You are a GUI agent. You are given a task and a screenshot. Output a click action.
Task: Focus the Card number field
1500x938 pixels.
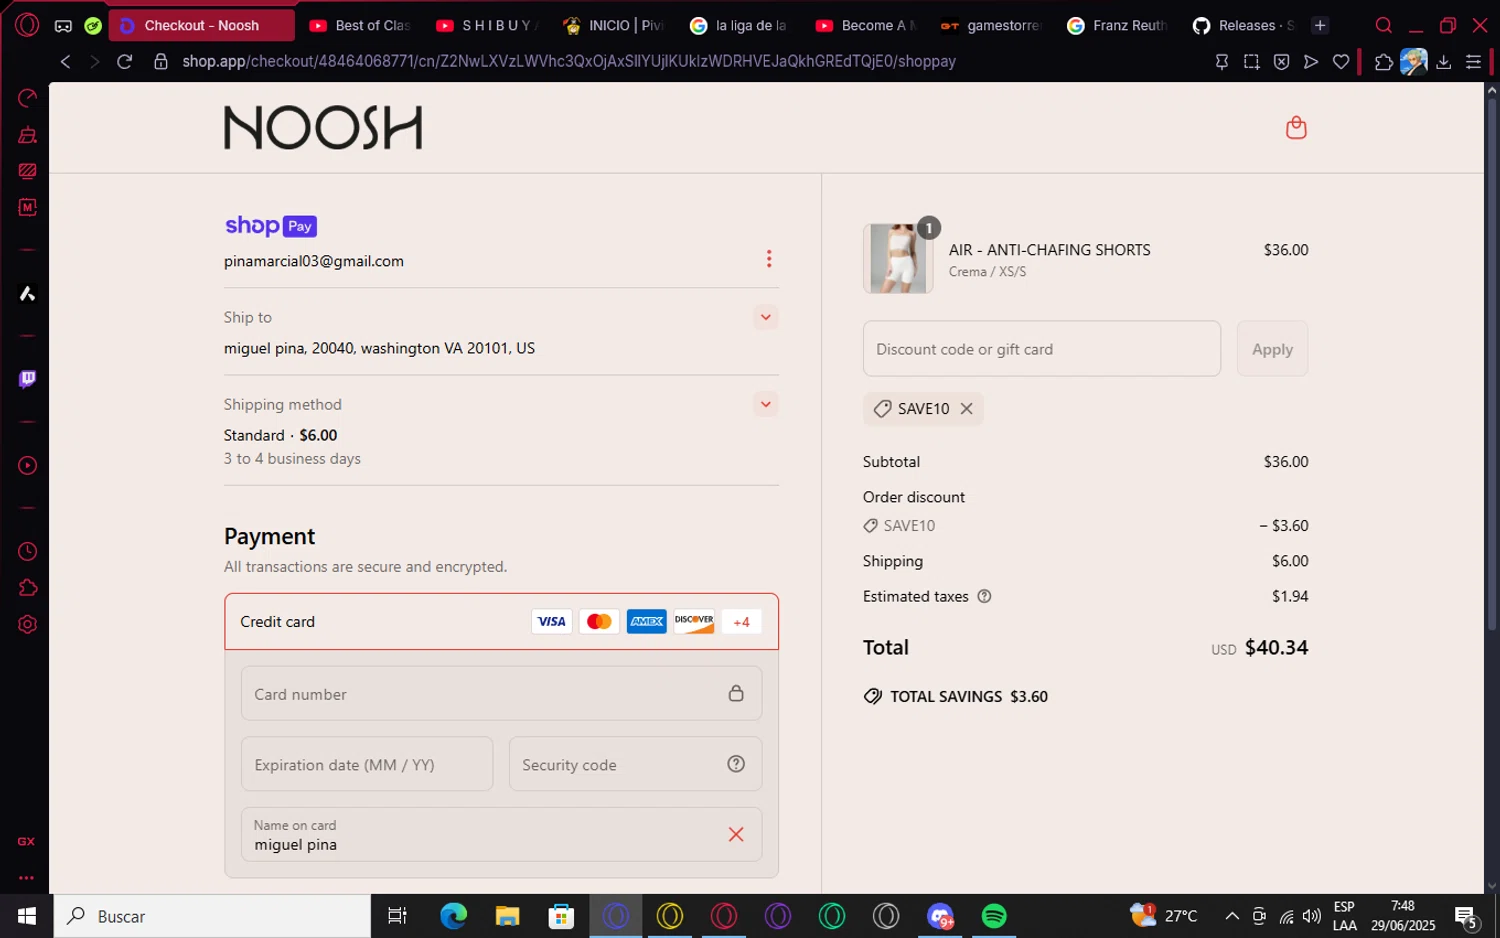click(x=501, y=693)
